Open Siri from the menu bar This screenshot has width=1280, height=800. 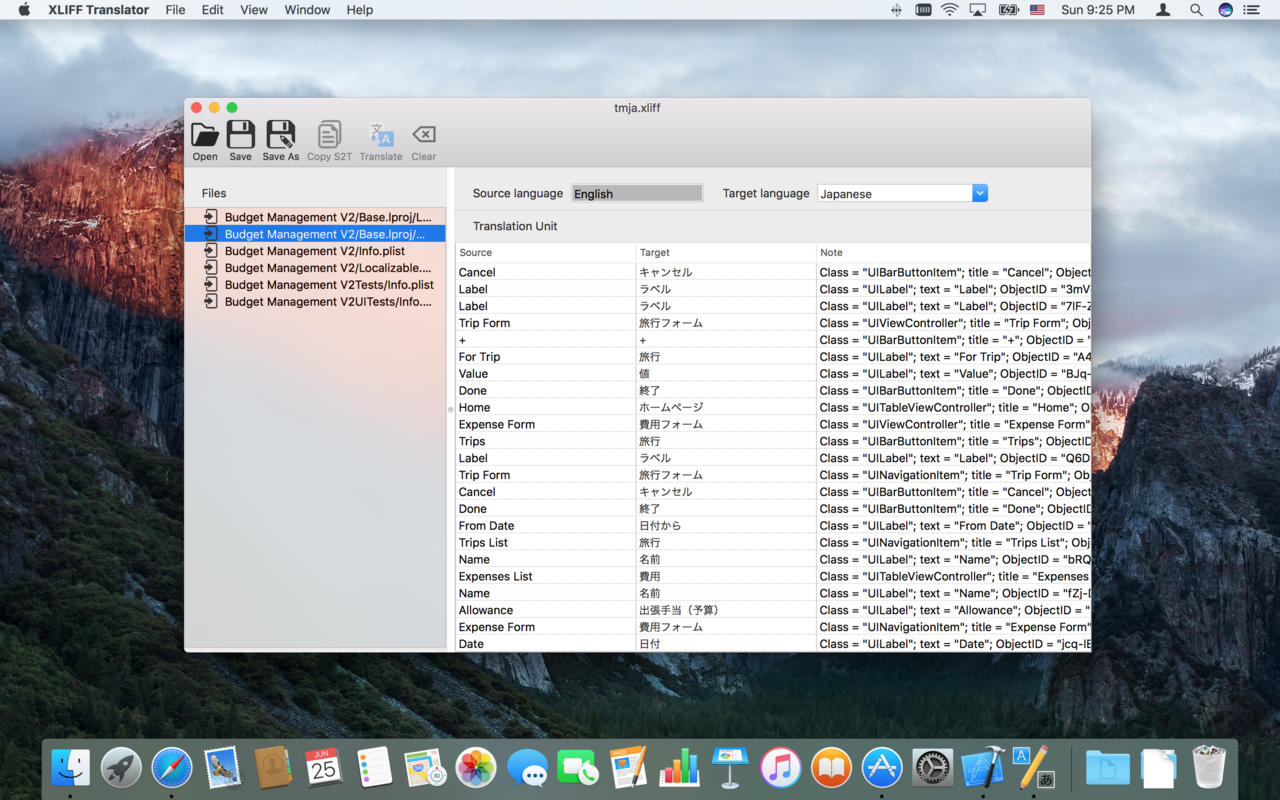[x=1225, y=10]
